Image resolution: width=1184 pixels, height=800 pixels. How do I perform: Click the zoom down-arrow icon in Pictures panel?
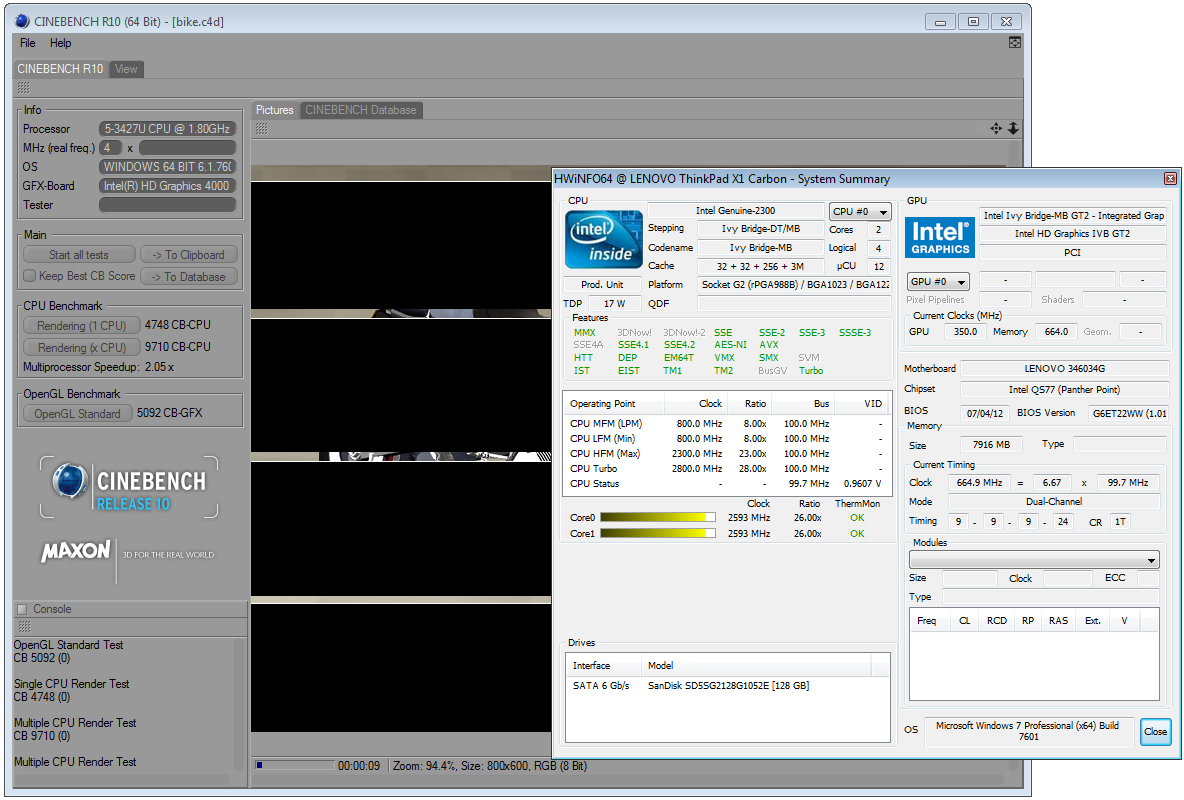(1012, 128)
